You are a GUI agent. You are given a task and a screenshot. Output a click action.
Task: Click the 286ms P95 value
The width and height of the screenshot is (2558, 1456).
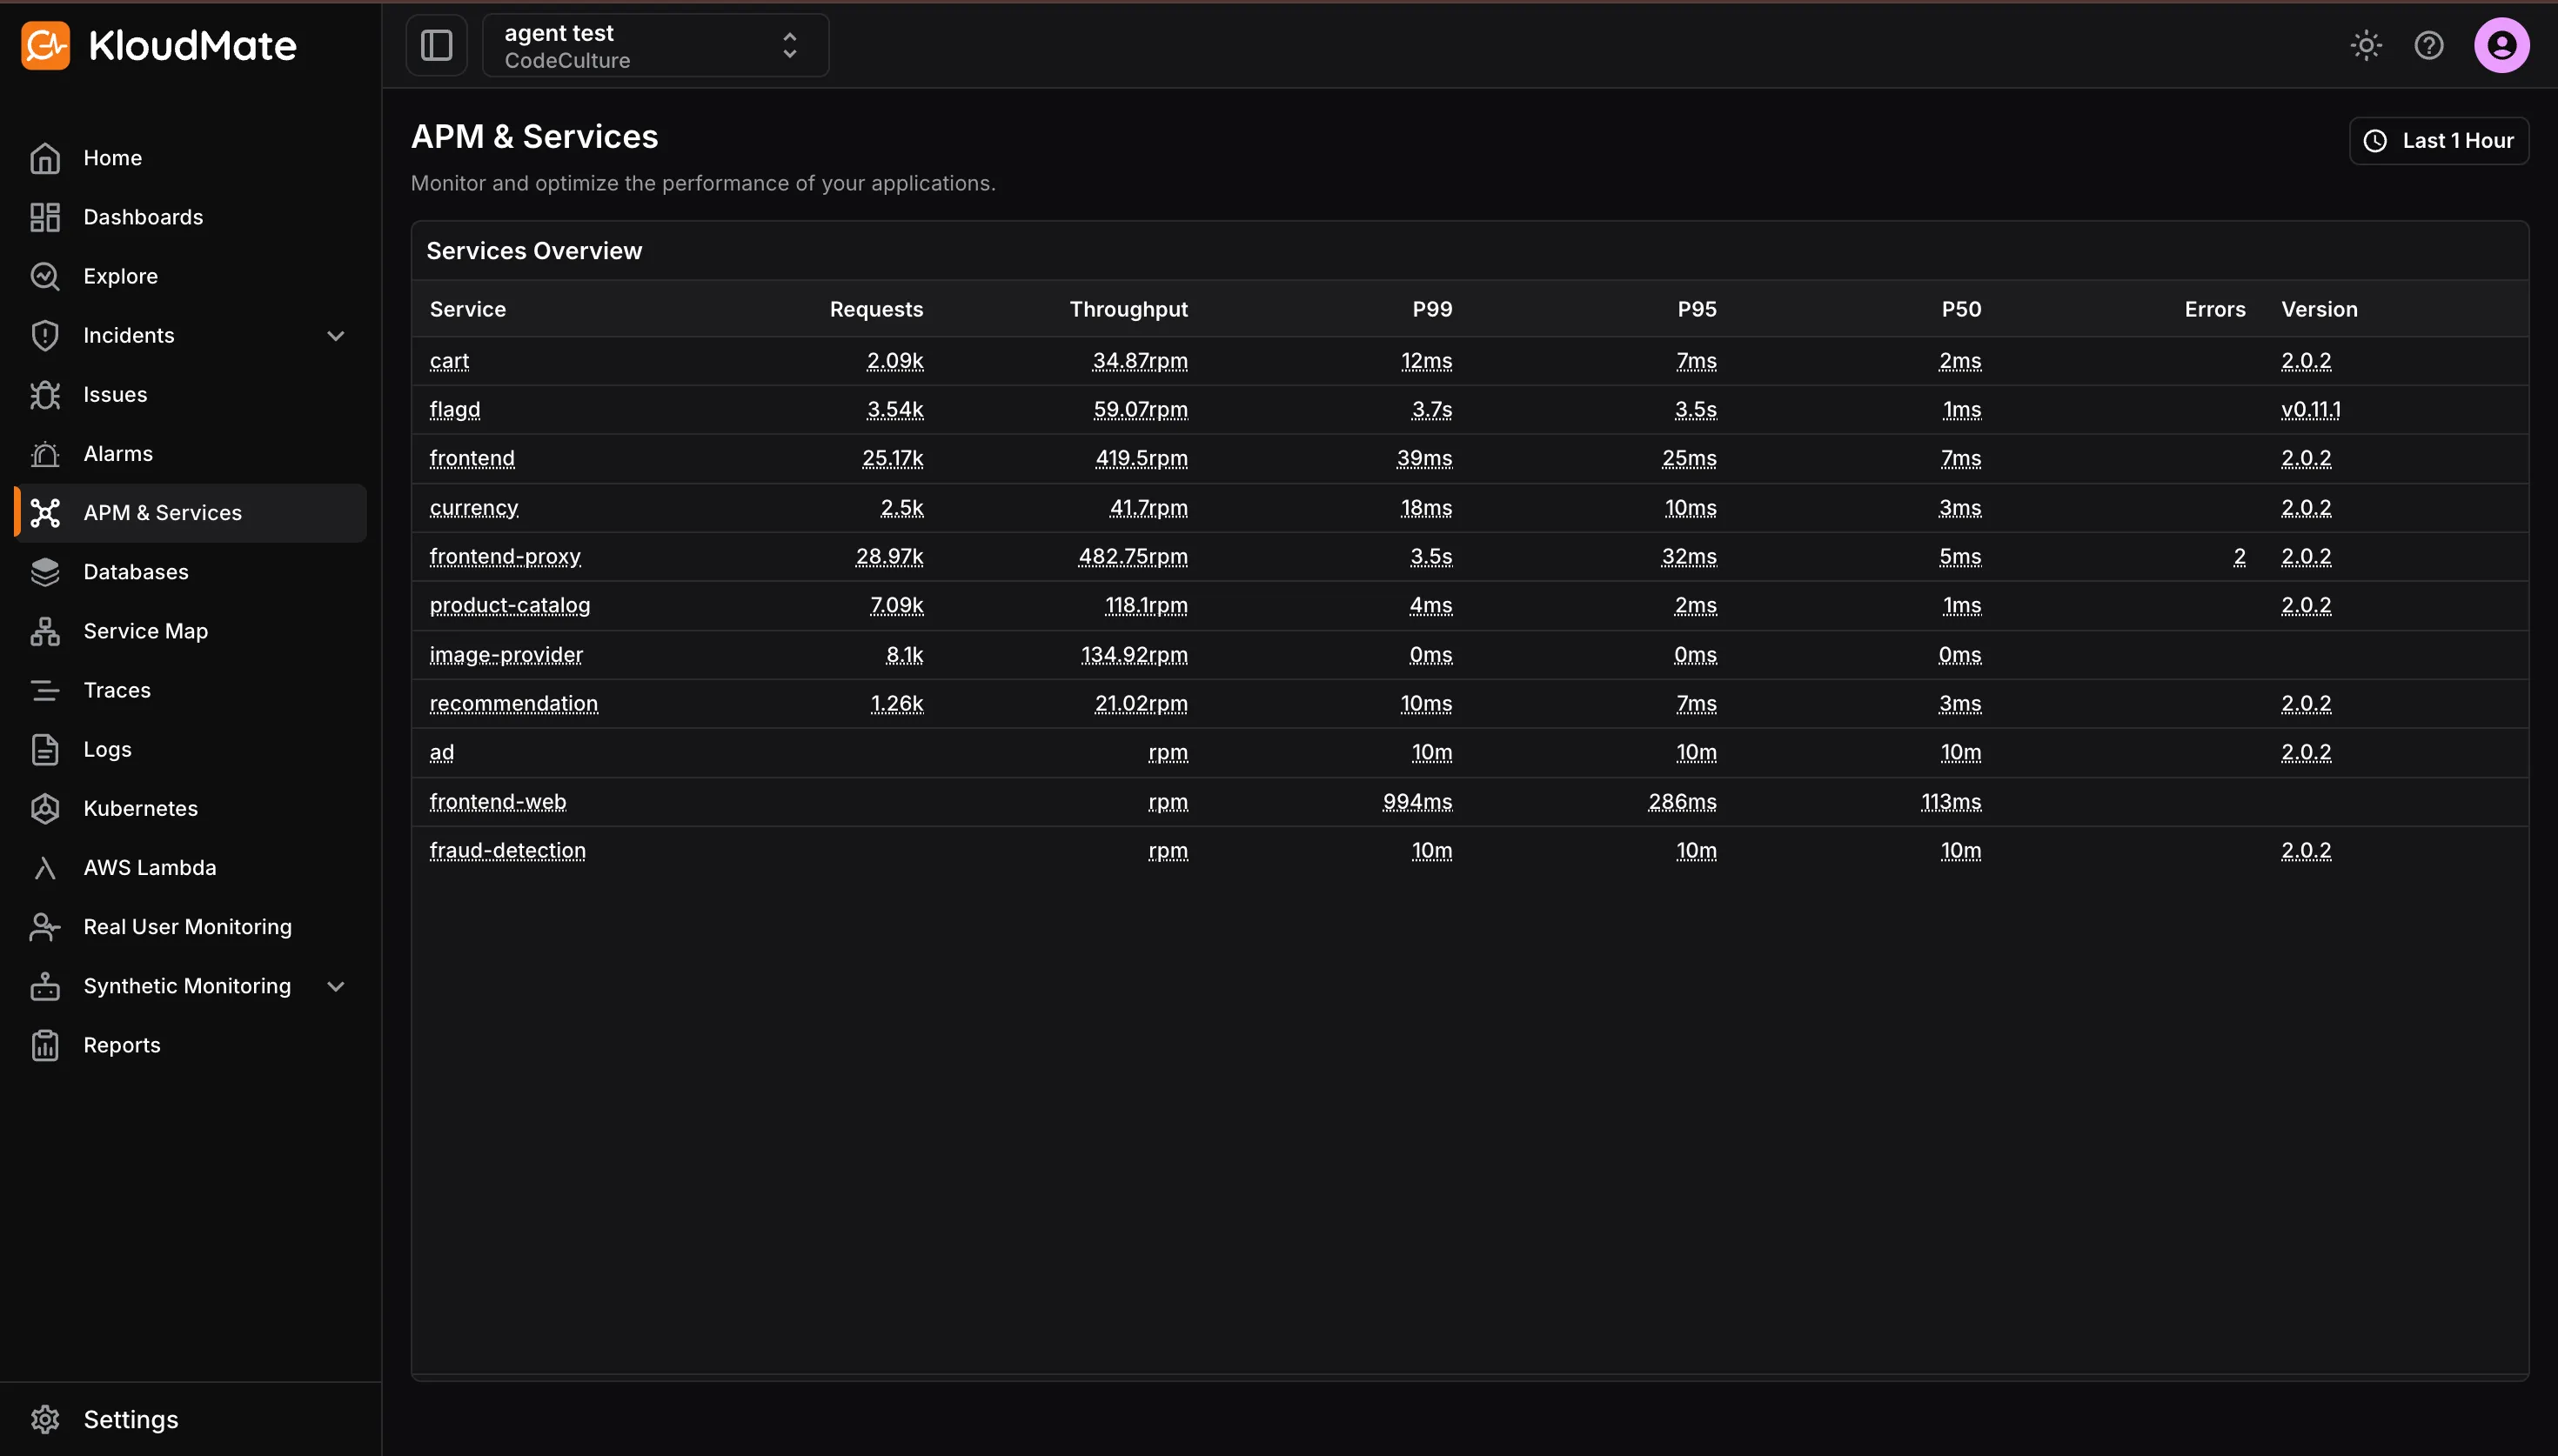tap(1683, 802)
